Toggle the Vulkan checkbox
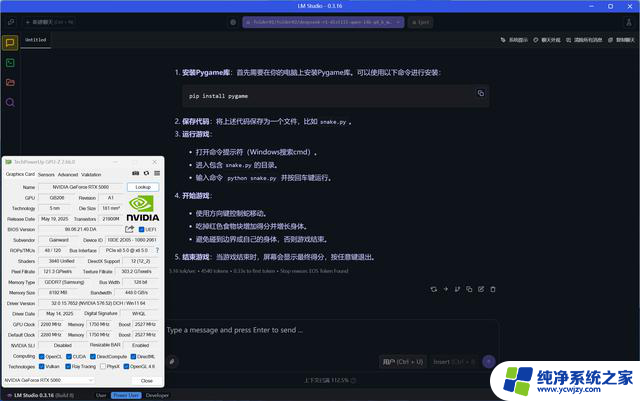Image resolution: width=640 pixels, height=401 pixels. 42,366
